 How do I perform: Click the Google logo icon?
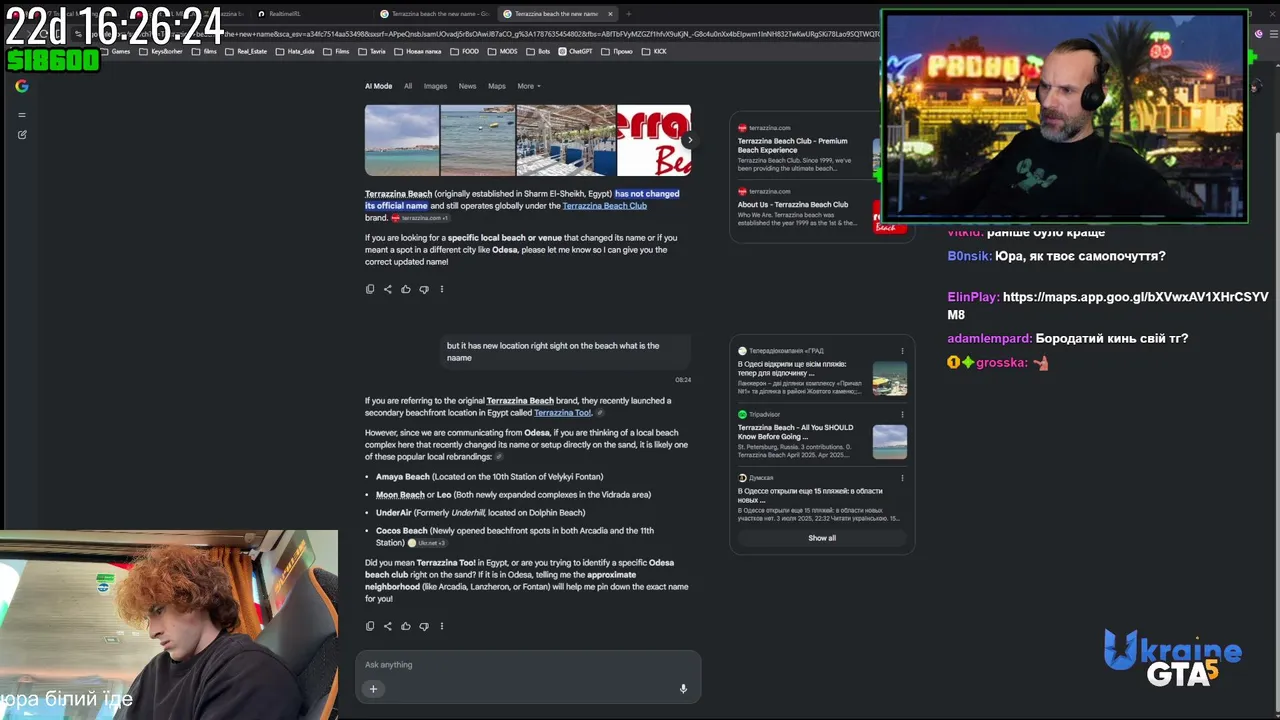click(22, 86)
